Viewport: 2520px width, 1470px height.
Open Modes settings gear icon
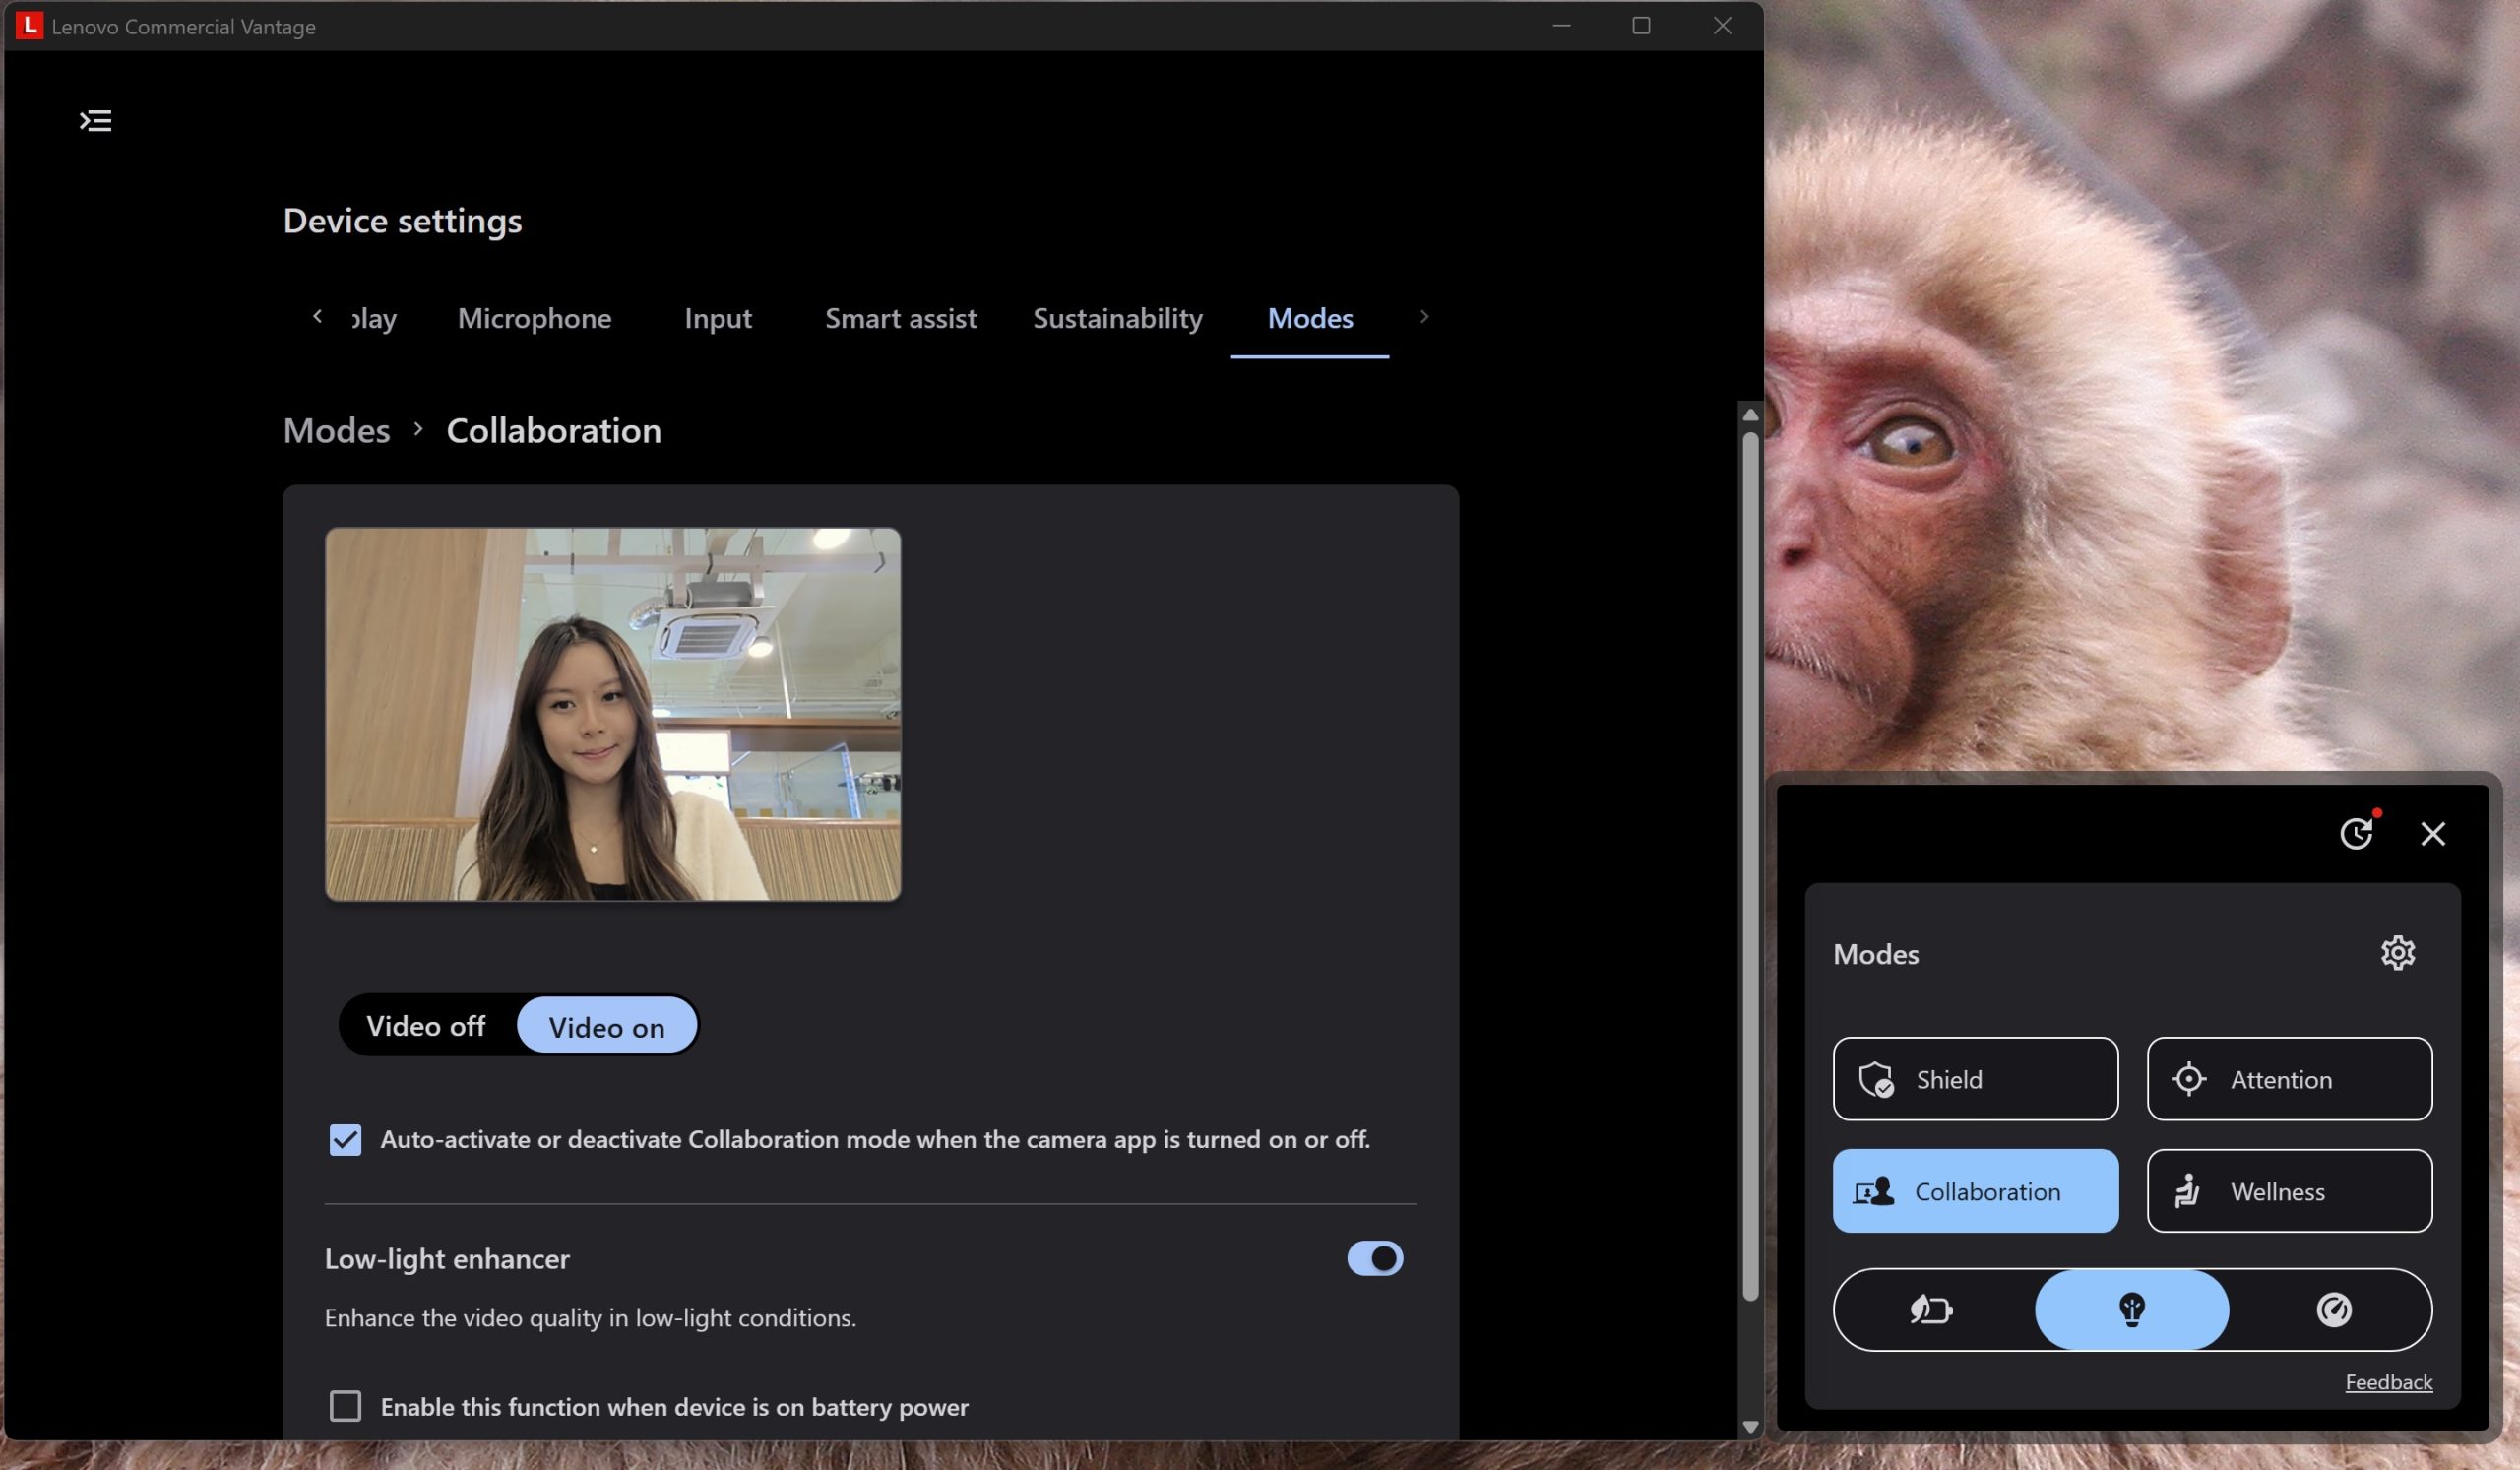click(x=2397, y=953)
